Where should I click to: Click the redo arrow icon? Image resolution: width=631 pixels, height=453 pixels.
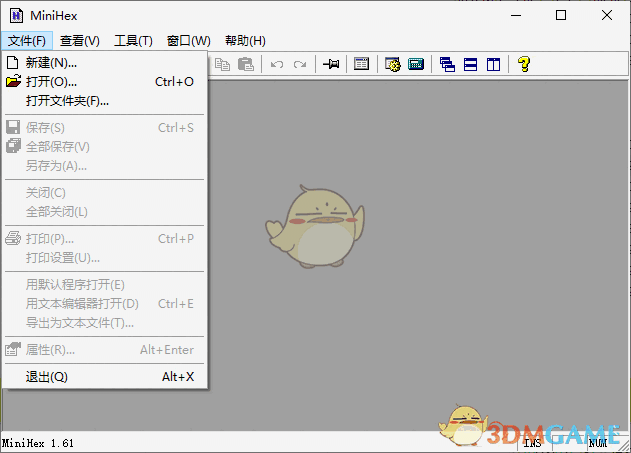(x=300, y=64)
